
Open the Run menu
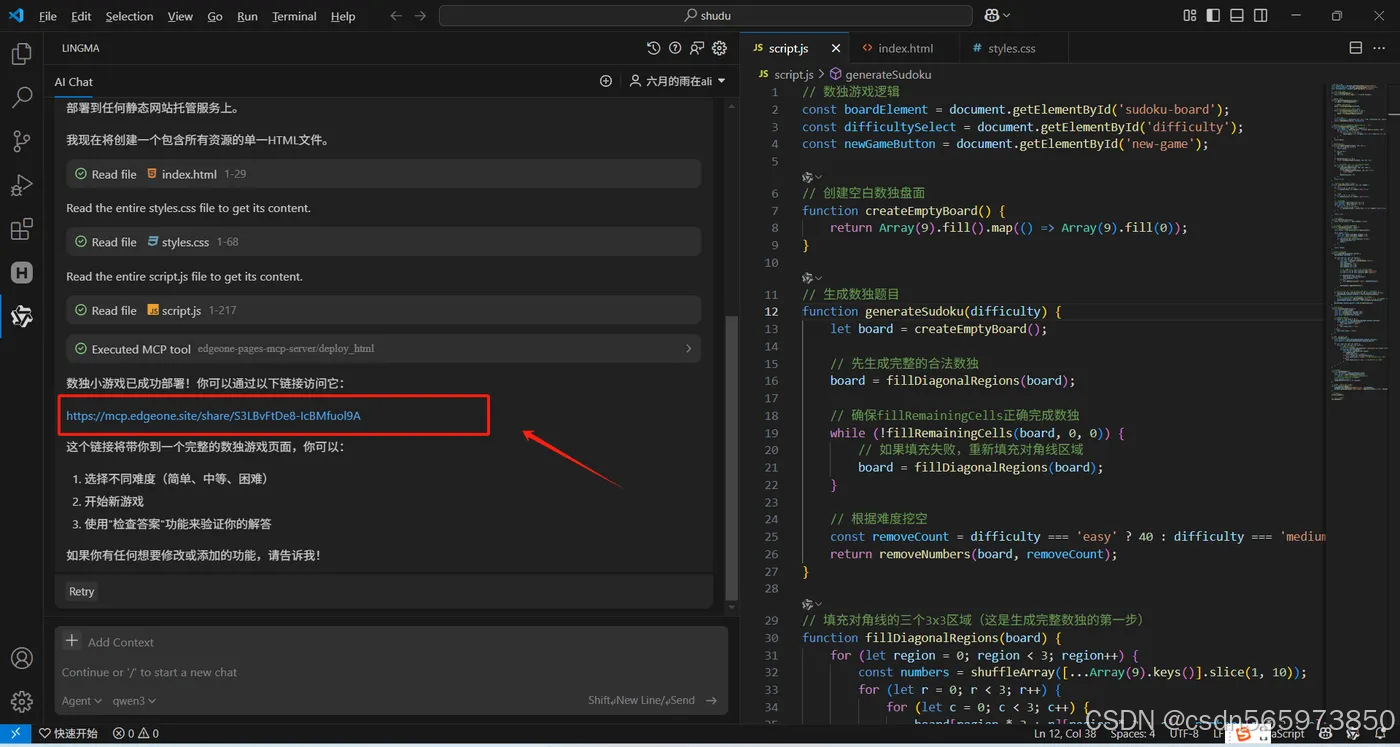247,16
